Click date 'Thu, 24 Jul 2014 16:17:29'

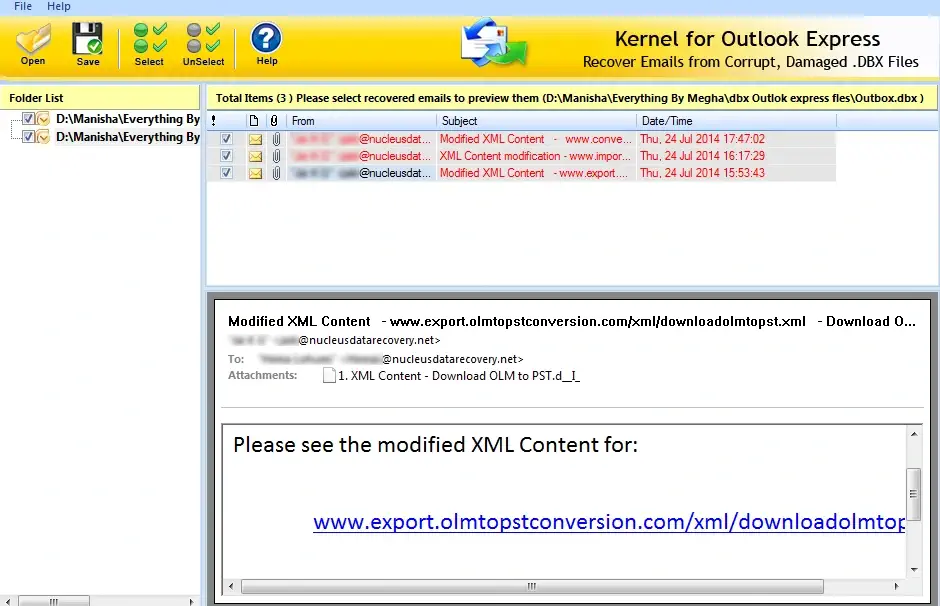[x=703, y=156]
